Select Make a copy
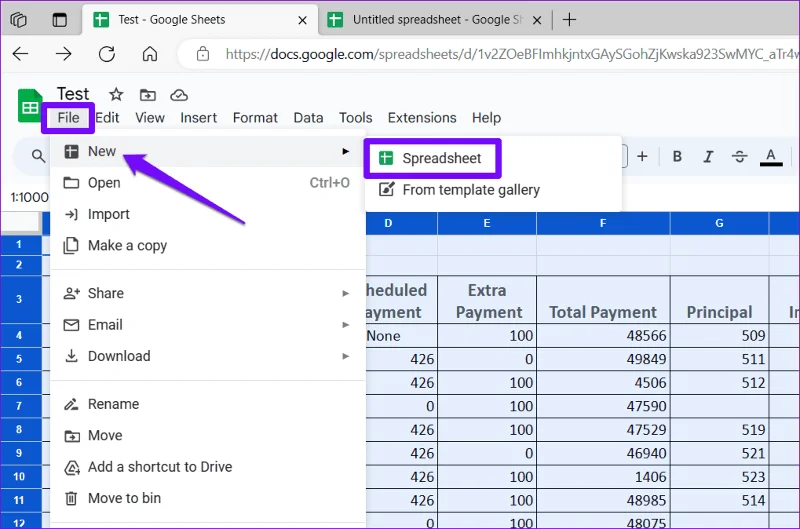The image size is (800, 529). (208, 245)
